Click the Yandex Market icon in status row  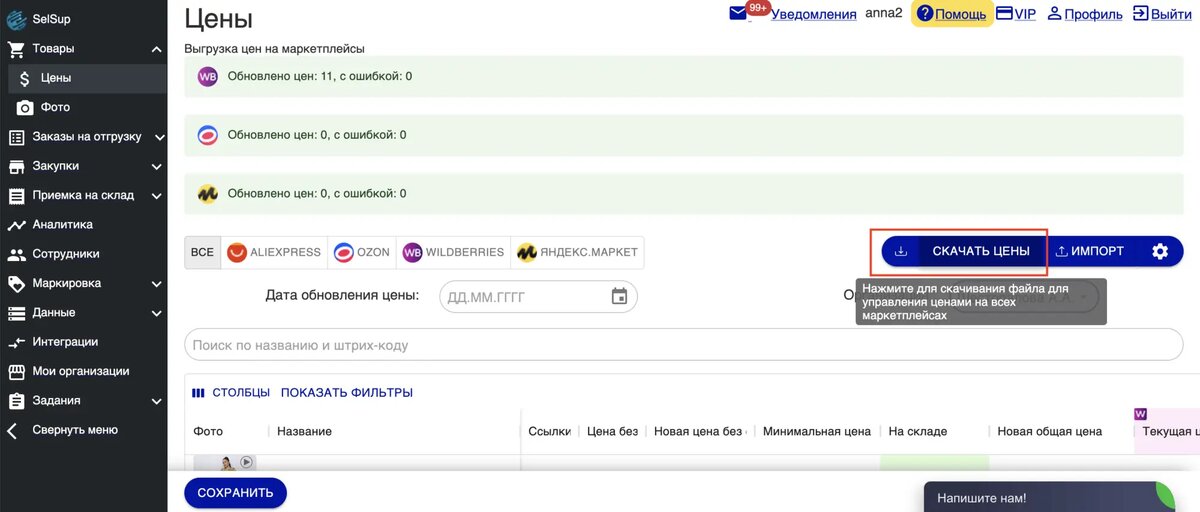click(207, 194)
